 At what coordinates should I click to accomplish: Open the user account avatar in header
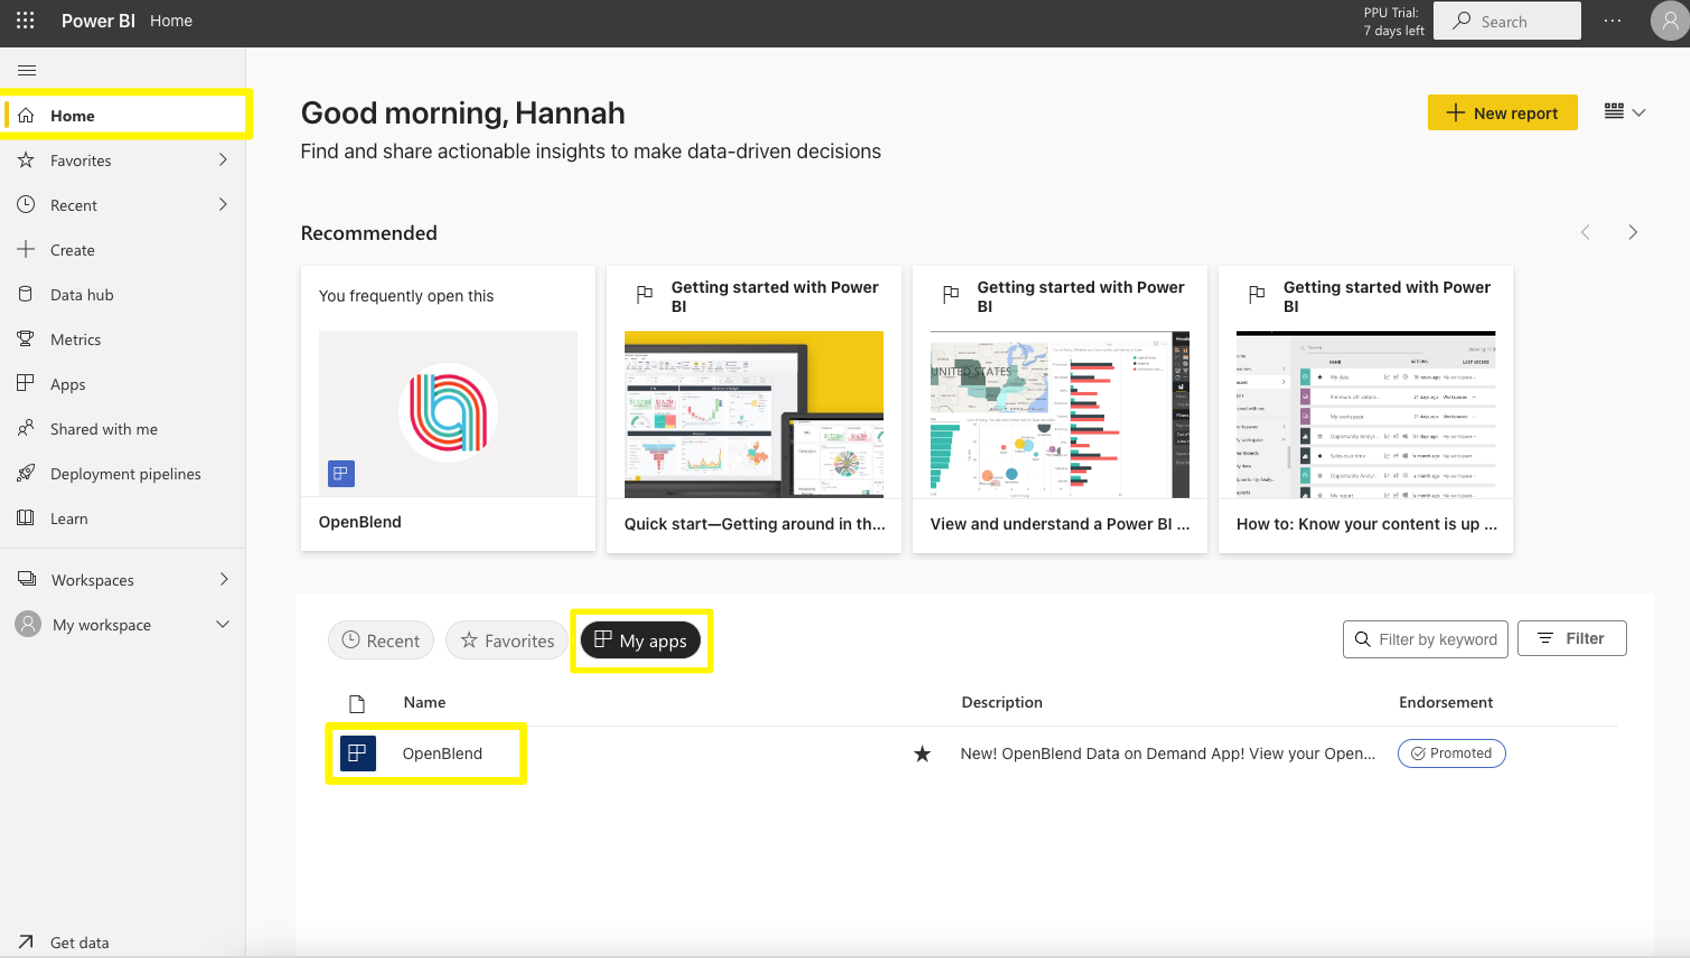pyautogui.click(x=1669, y=21)
